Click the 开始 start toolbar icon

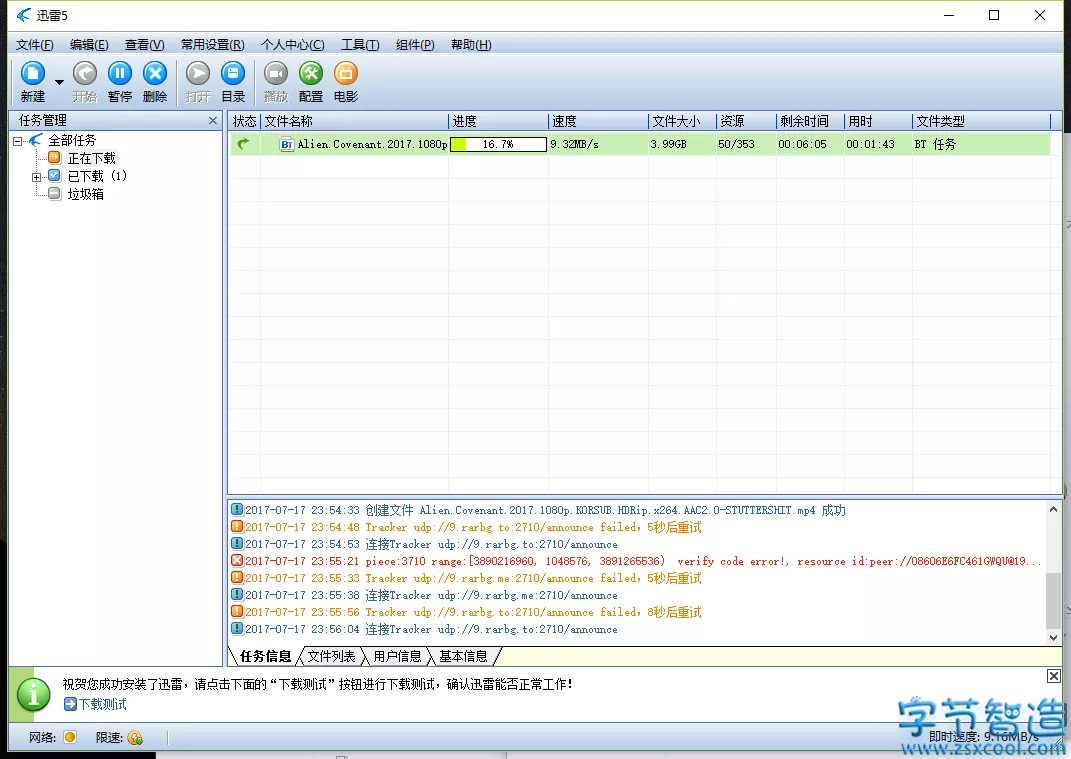point(85,74)
